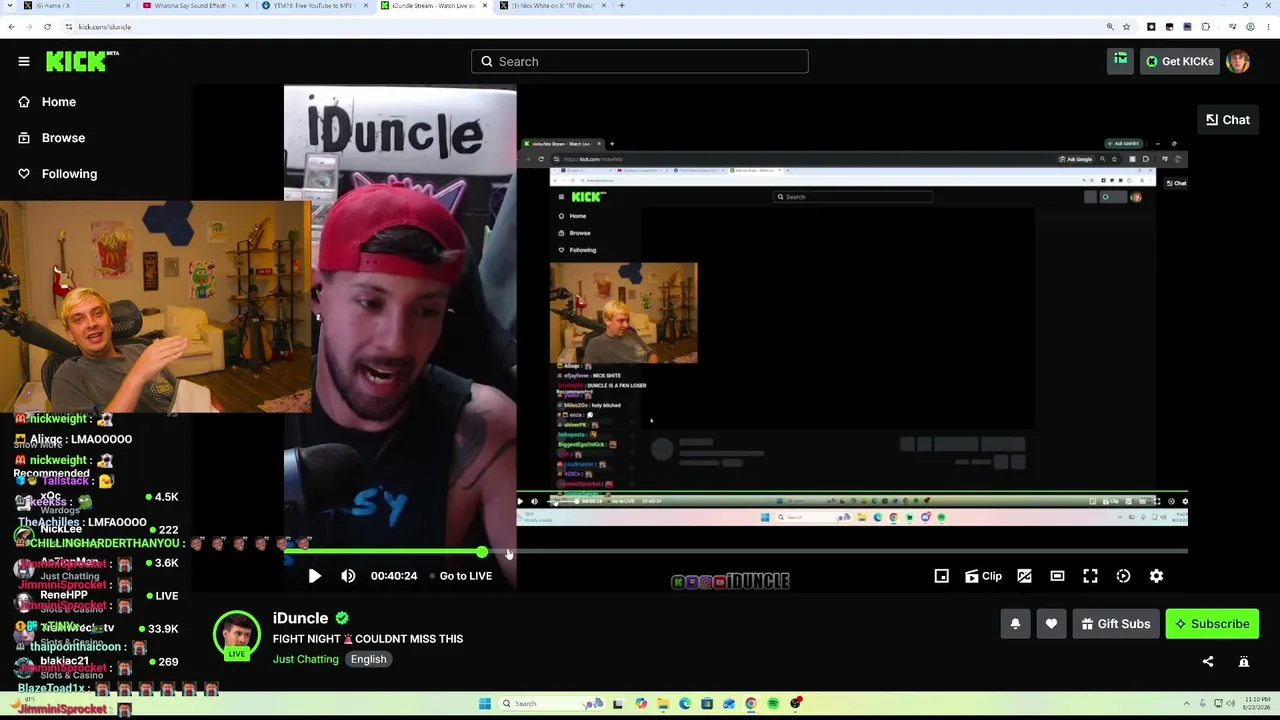The image size is (1280, 720).
Task: Click the Get KICKs button
Action: point(1180,61)
